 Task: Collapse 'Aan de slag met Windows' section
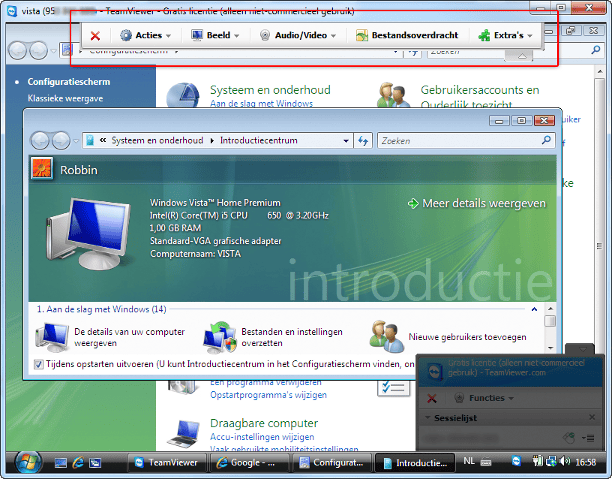(x=534, y=309)
